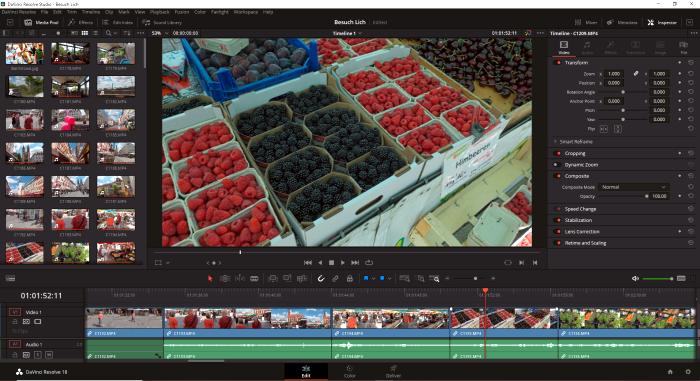700x381 pixels.
Task: Open Project Manager home icon
Action: point(670,372)
